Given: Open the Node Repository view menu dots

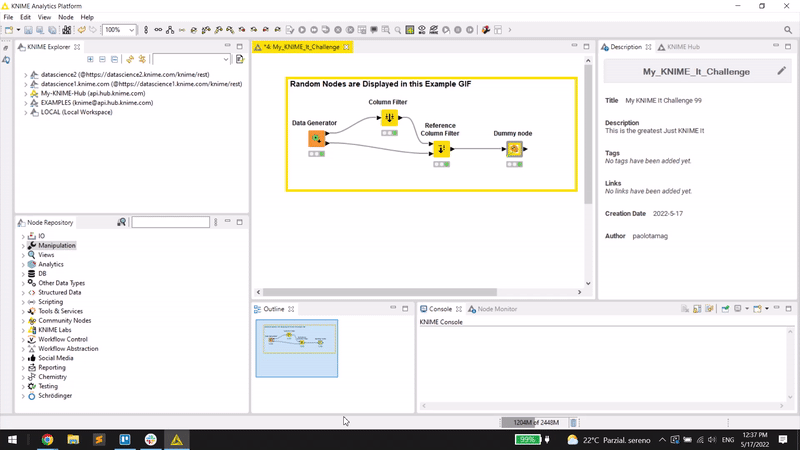Looking at the screenshot, I should [216, 222].
